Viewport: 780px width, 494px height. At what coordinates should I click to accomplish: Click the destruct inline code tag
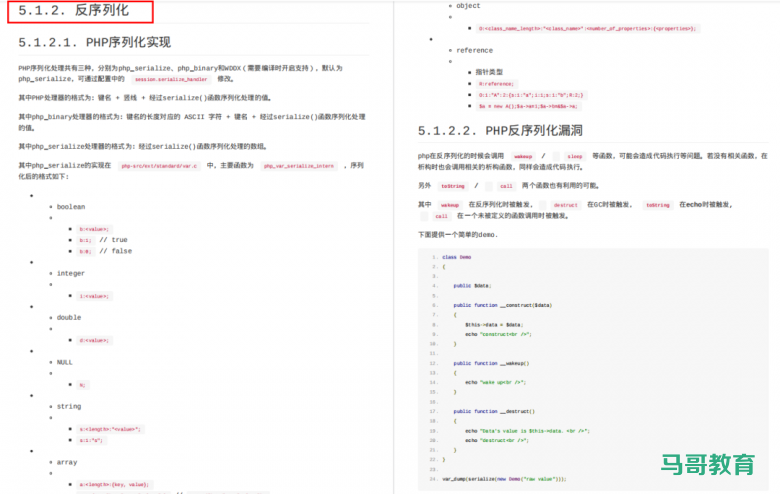(x=565, y=205)
